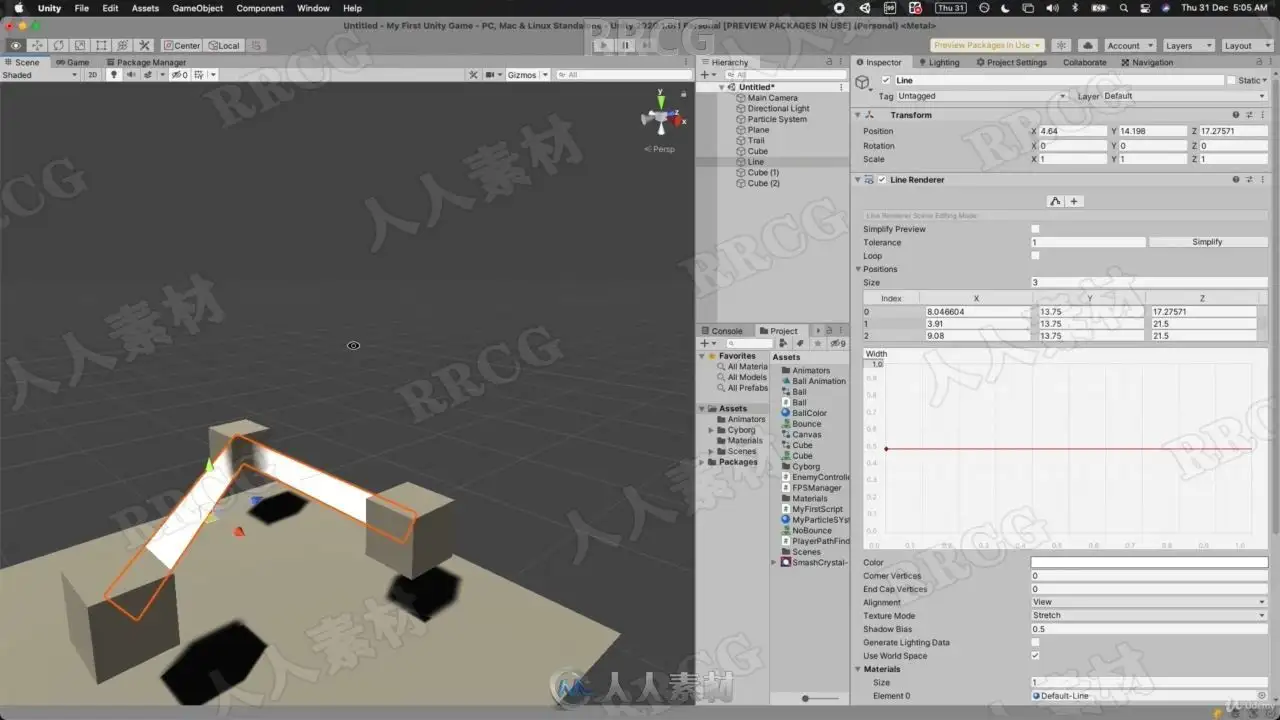Open the Tag Untagged dropdown
The width and height of the screenshot is (1280, 720).
982,96
